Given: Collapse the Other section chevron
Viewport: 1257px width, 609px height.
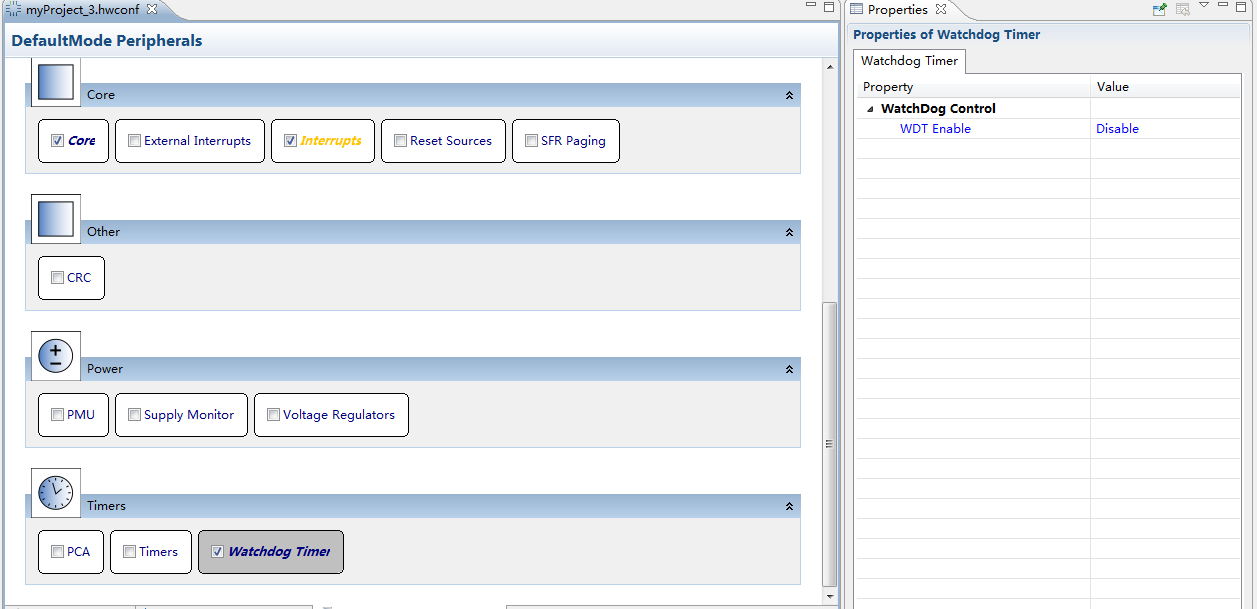Looking at the screenshot, I should [x=789, y=232].
